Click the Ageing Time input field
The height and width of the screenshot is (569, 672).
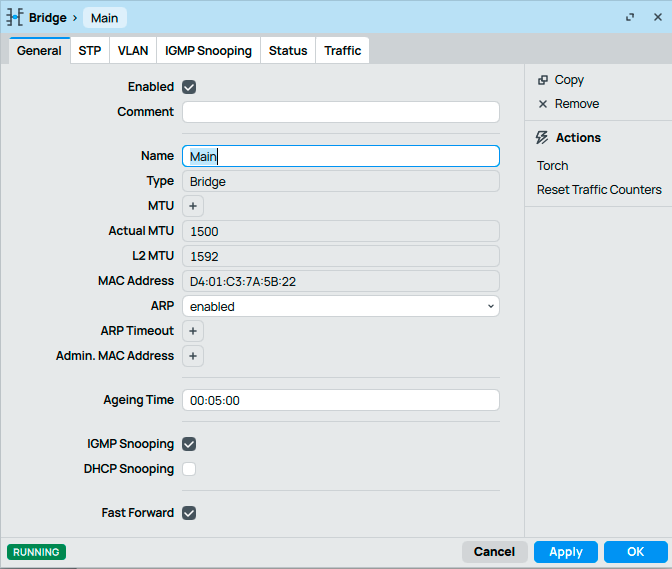pos(340,400)
